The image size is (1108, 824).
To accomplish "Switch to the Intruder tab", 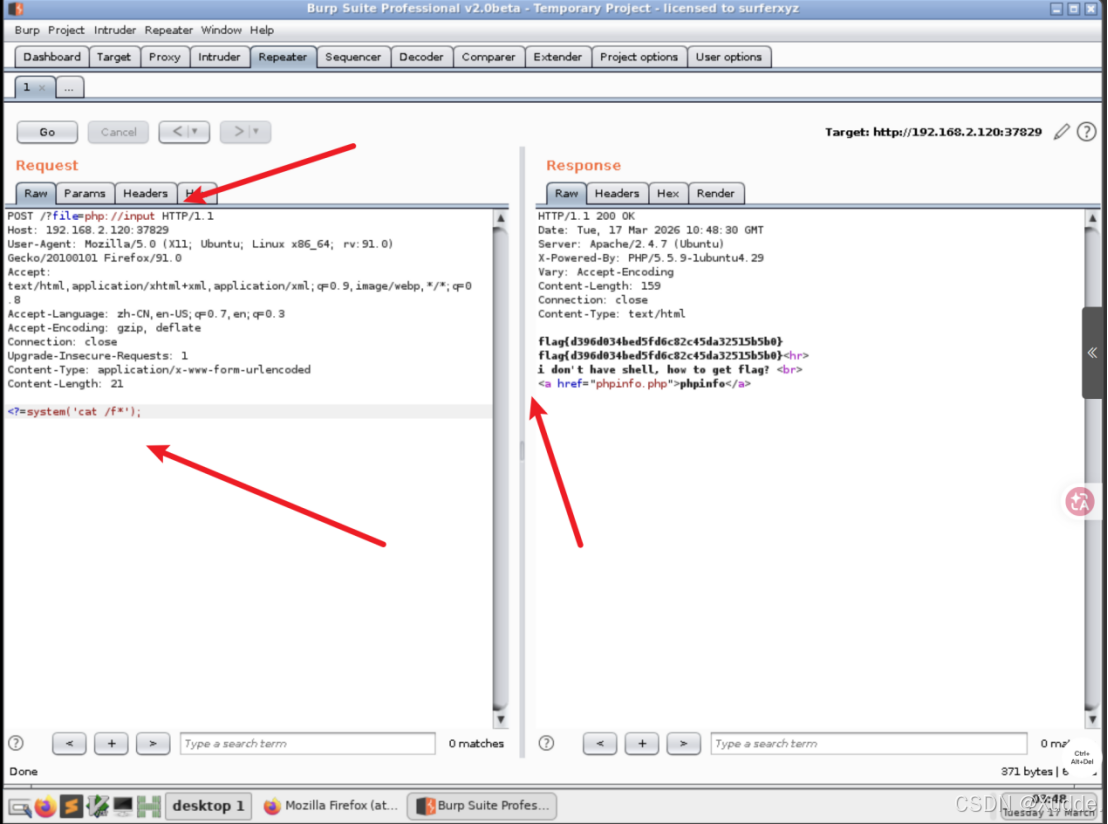I will click(x=219, y=57).
